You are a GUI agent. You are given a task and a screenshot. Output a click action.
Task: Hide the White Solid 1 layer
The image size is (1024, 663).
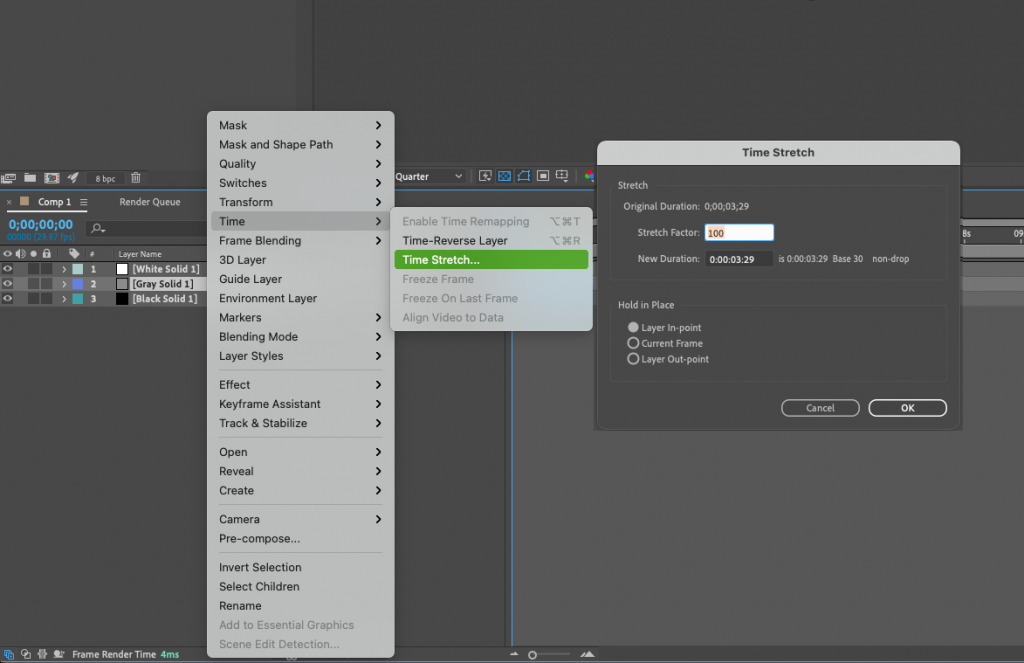(7, 268)
